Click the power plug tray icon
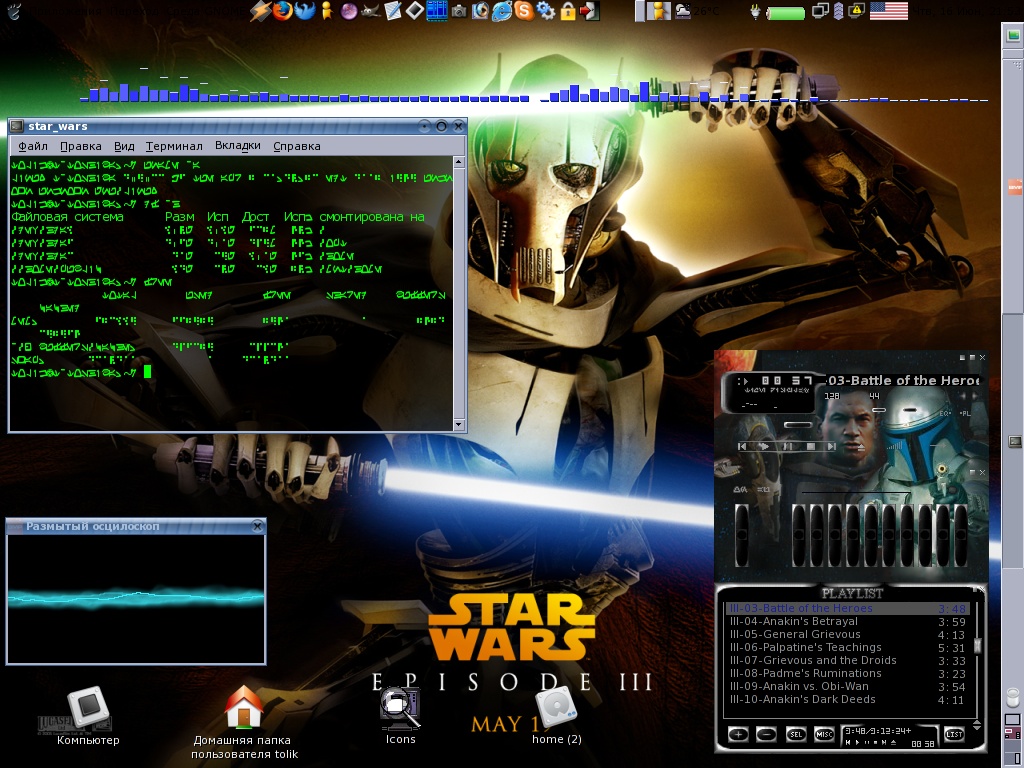1024x768 pixels. pyautogui.click(x=756, y=11)
